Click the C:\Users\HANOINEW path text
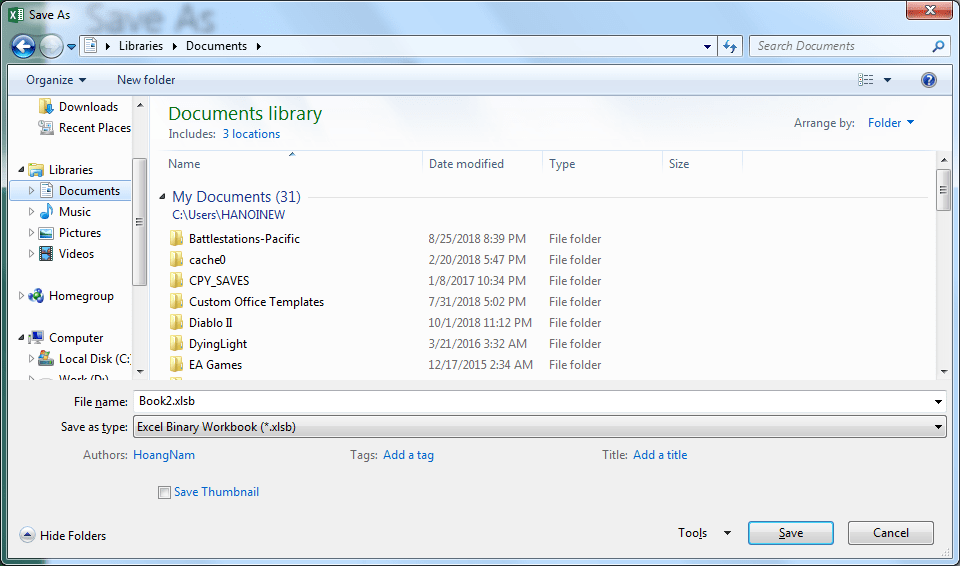 (228, 215)
